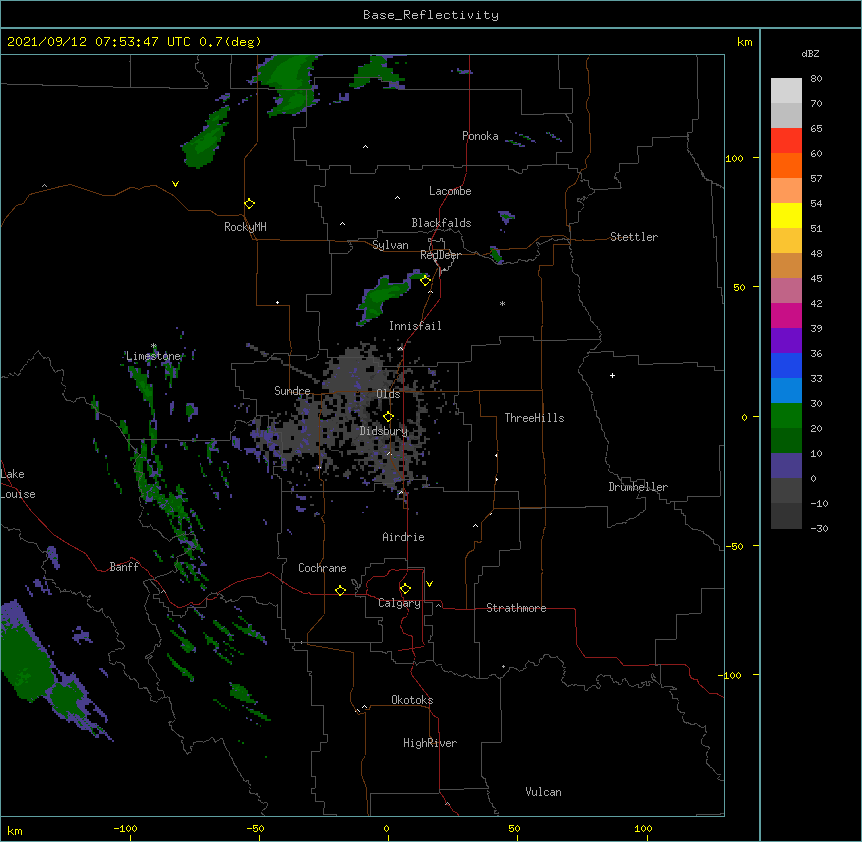Click the yellow diamond marker between Olds and Didsbury
The image size is (862, 842).
(x=388, y=417)
